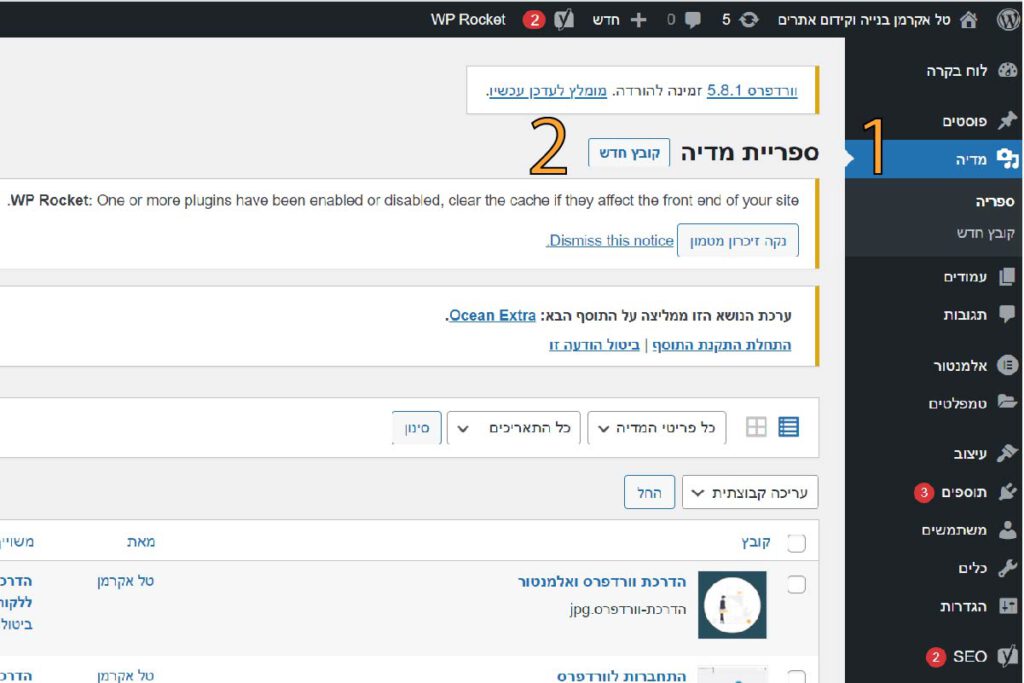
Task: Check the box for הדרכת וורדפרס ואלמנטור row
Action: click(796, 584)
